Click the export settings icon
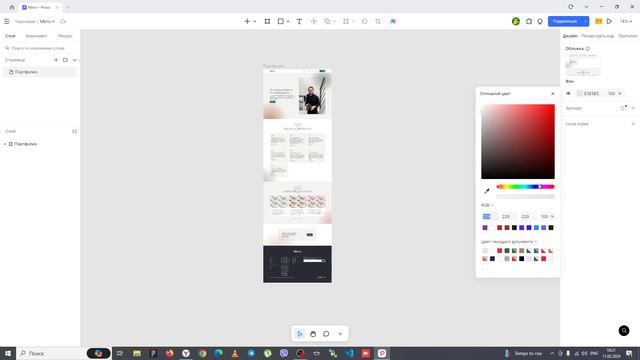640x360 pixels. [624, 108]
